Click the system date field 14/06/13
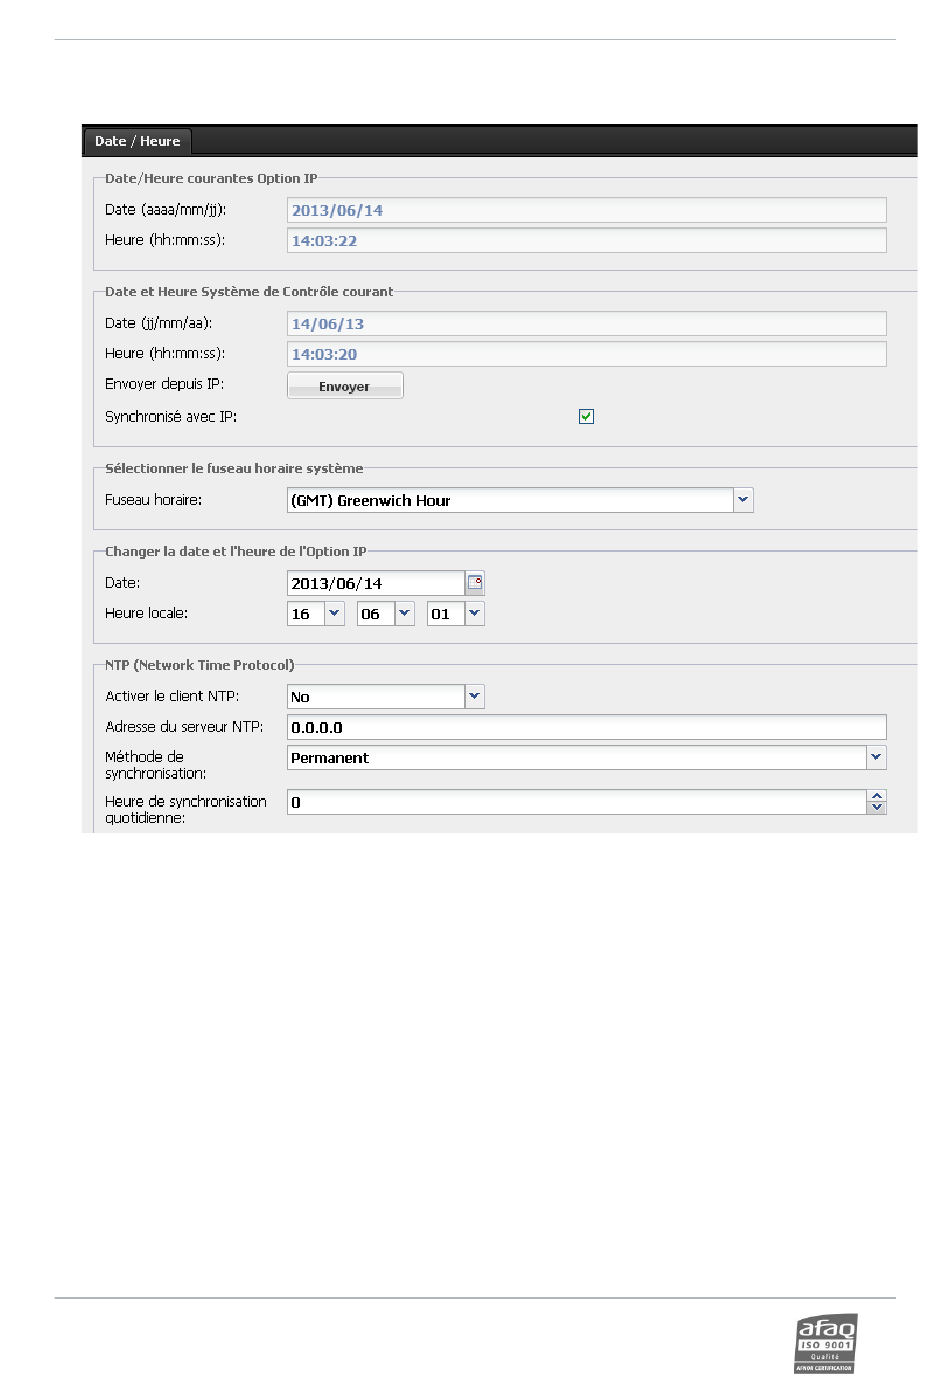This screenshot has width=950, height=1378. 587,324
